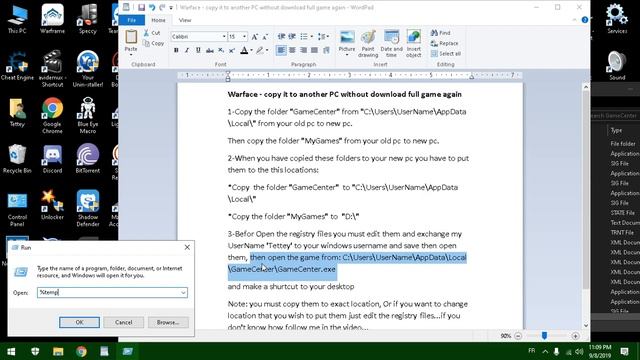Click the Undo arrow in quick access toolbar
The width and height of the screenshot is (640, 360).
(x=152, y=7)
